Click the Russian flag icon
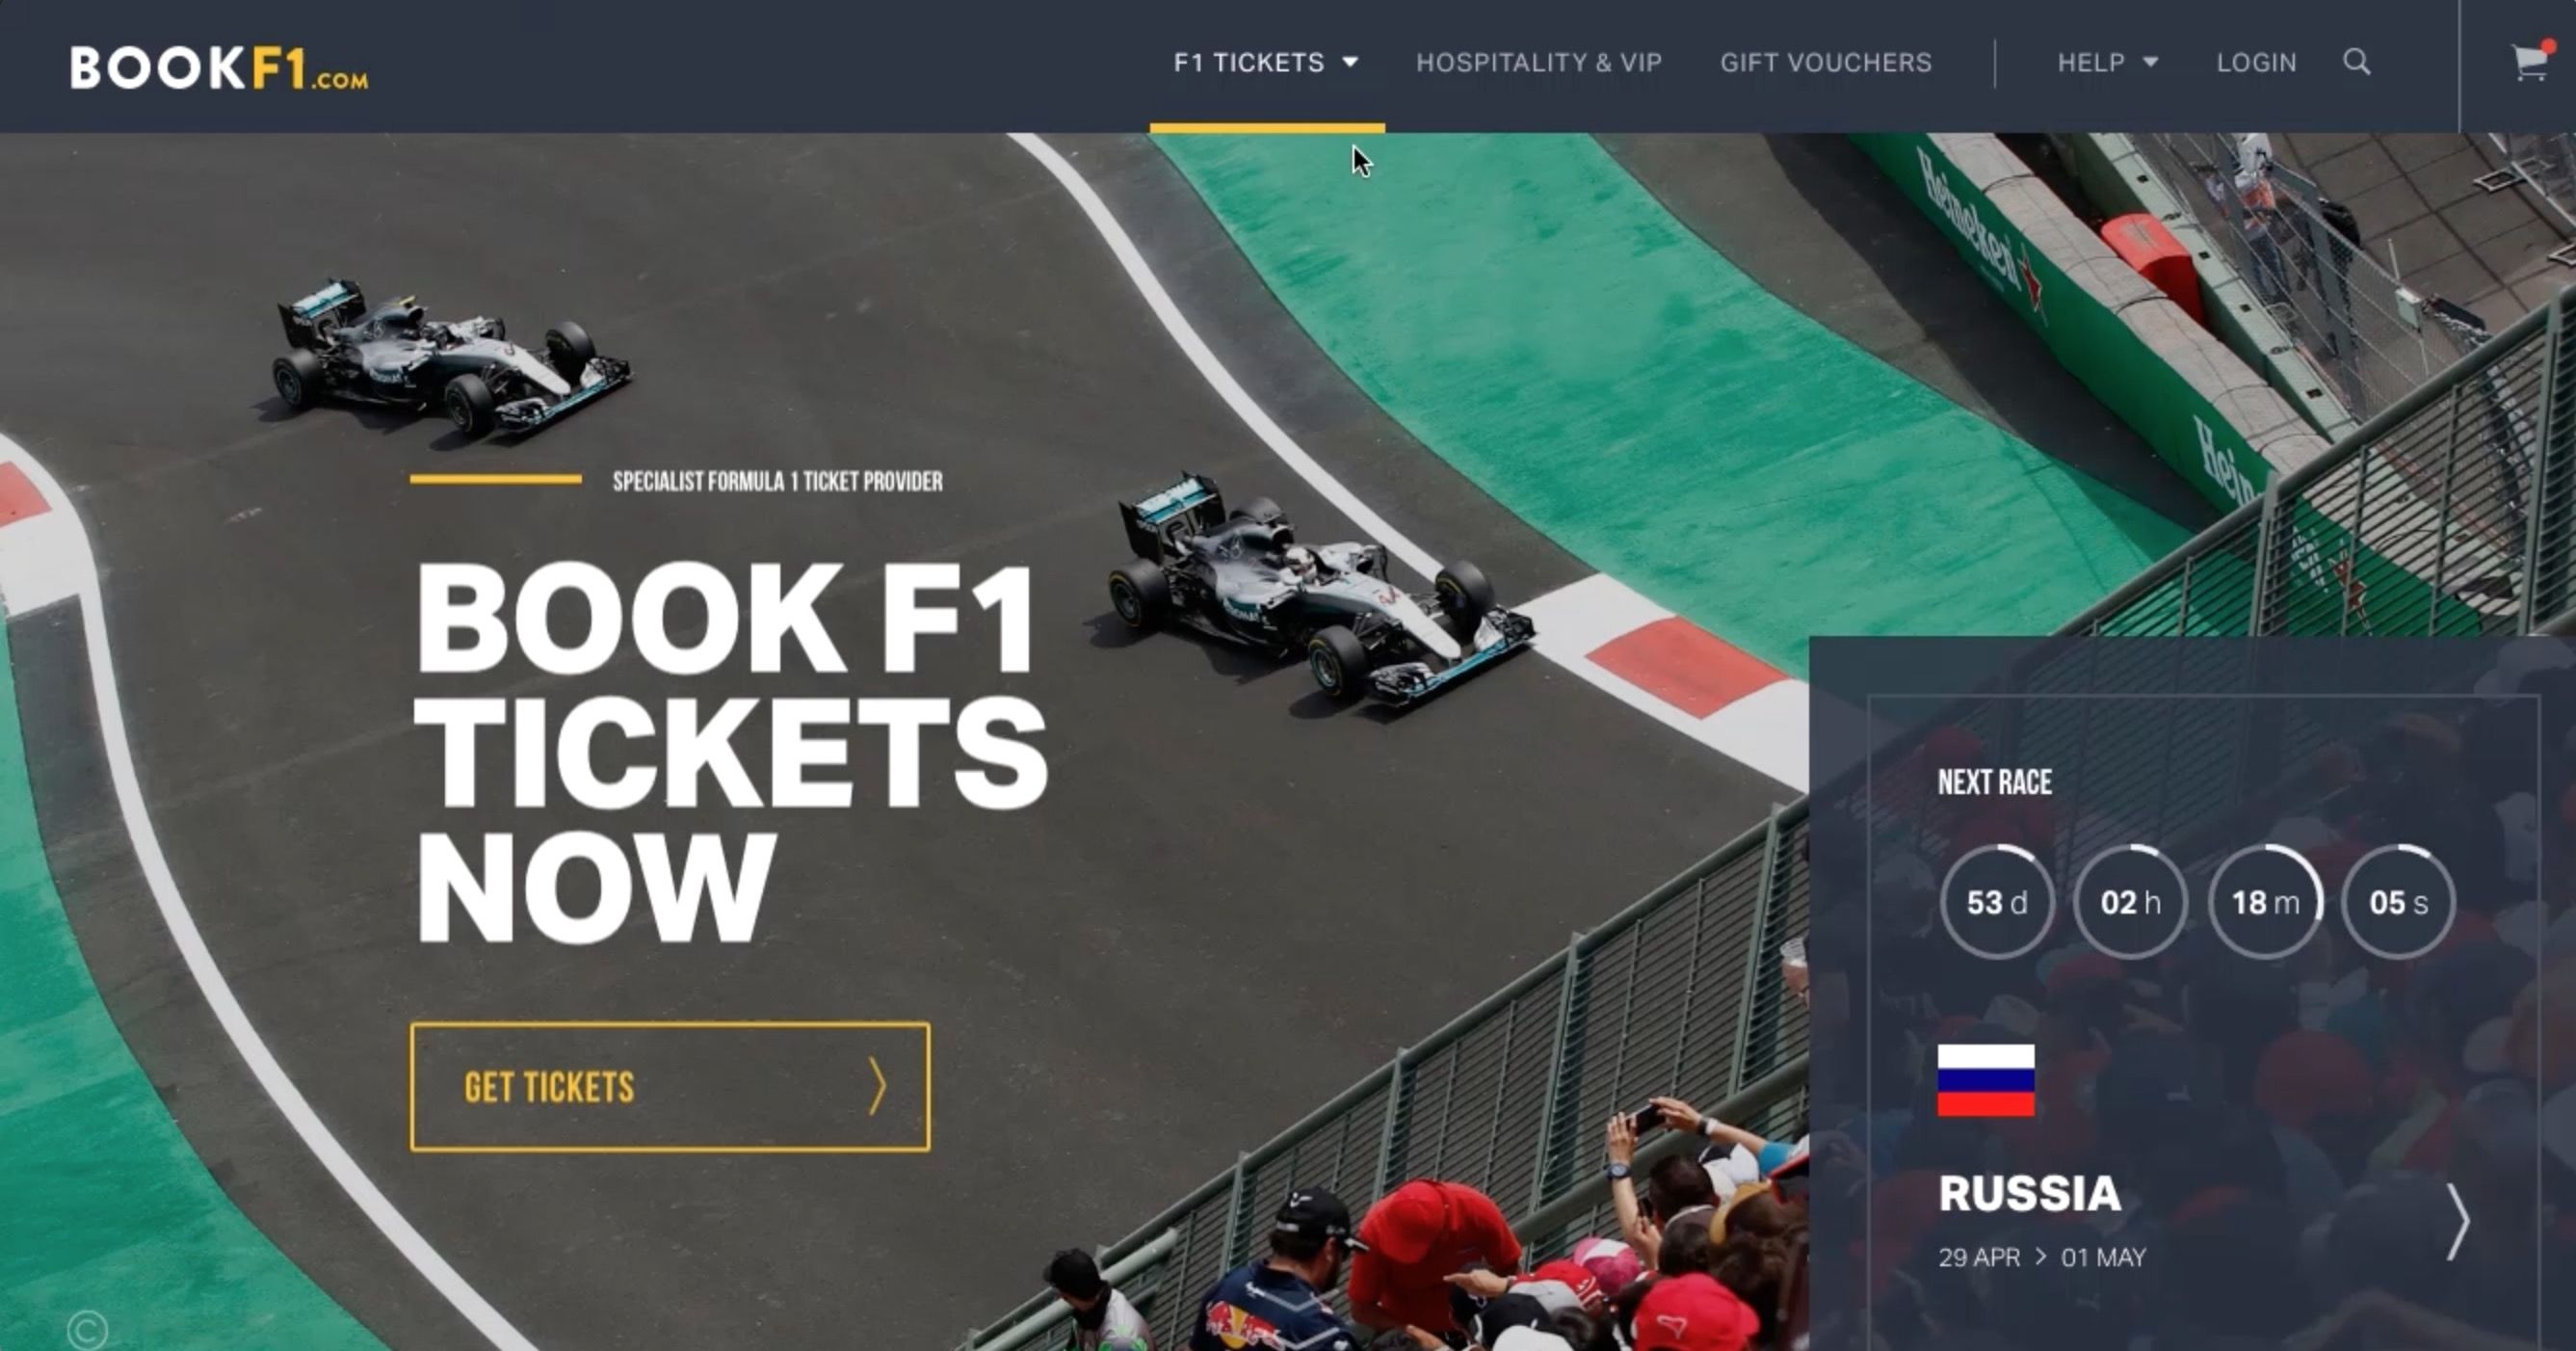Screen dimensions: 2576x1351 tap(1985, 1080)
